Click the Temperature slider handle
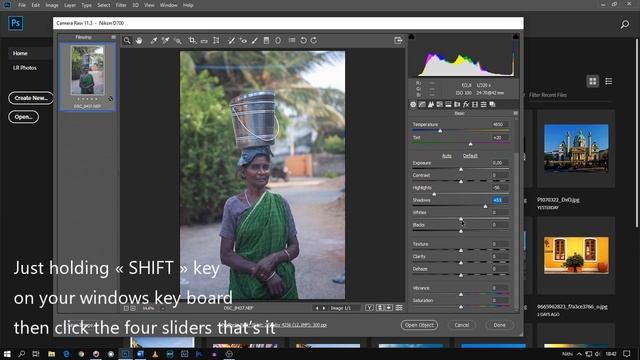 [440, 131]
